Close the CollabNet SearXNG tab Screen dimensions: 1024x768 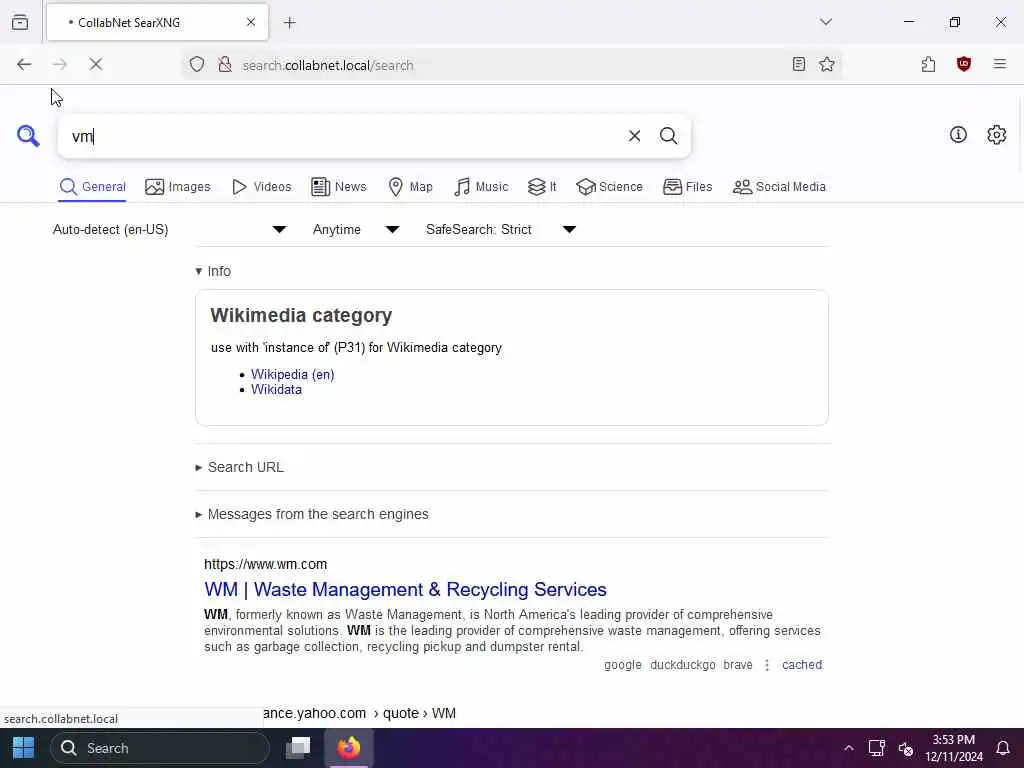251,22
